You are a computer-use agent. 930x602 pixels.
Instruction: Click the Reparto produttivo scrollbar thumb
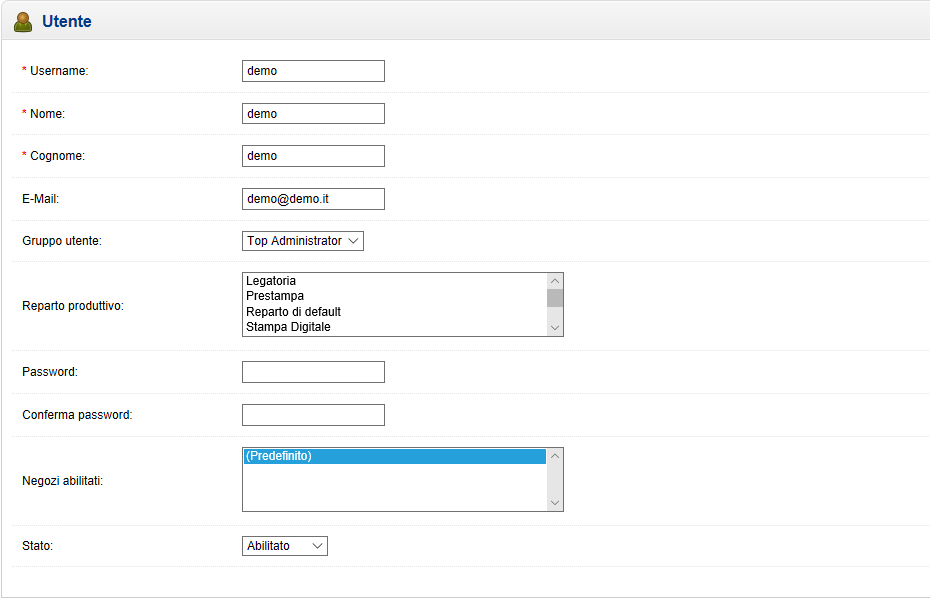(555, 298)
